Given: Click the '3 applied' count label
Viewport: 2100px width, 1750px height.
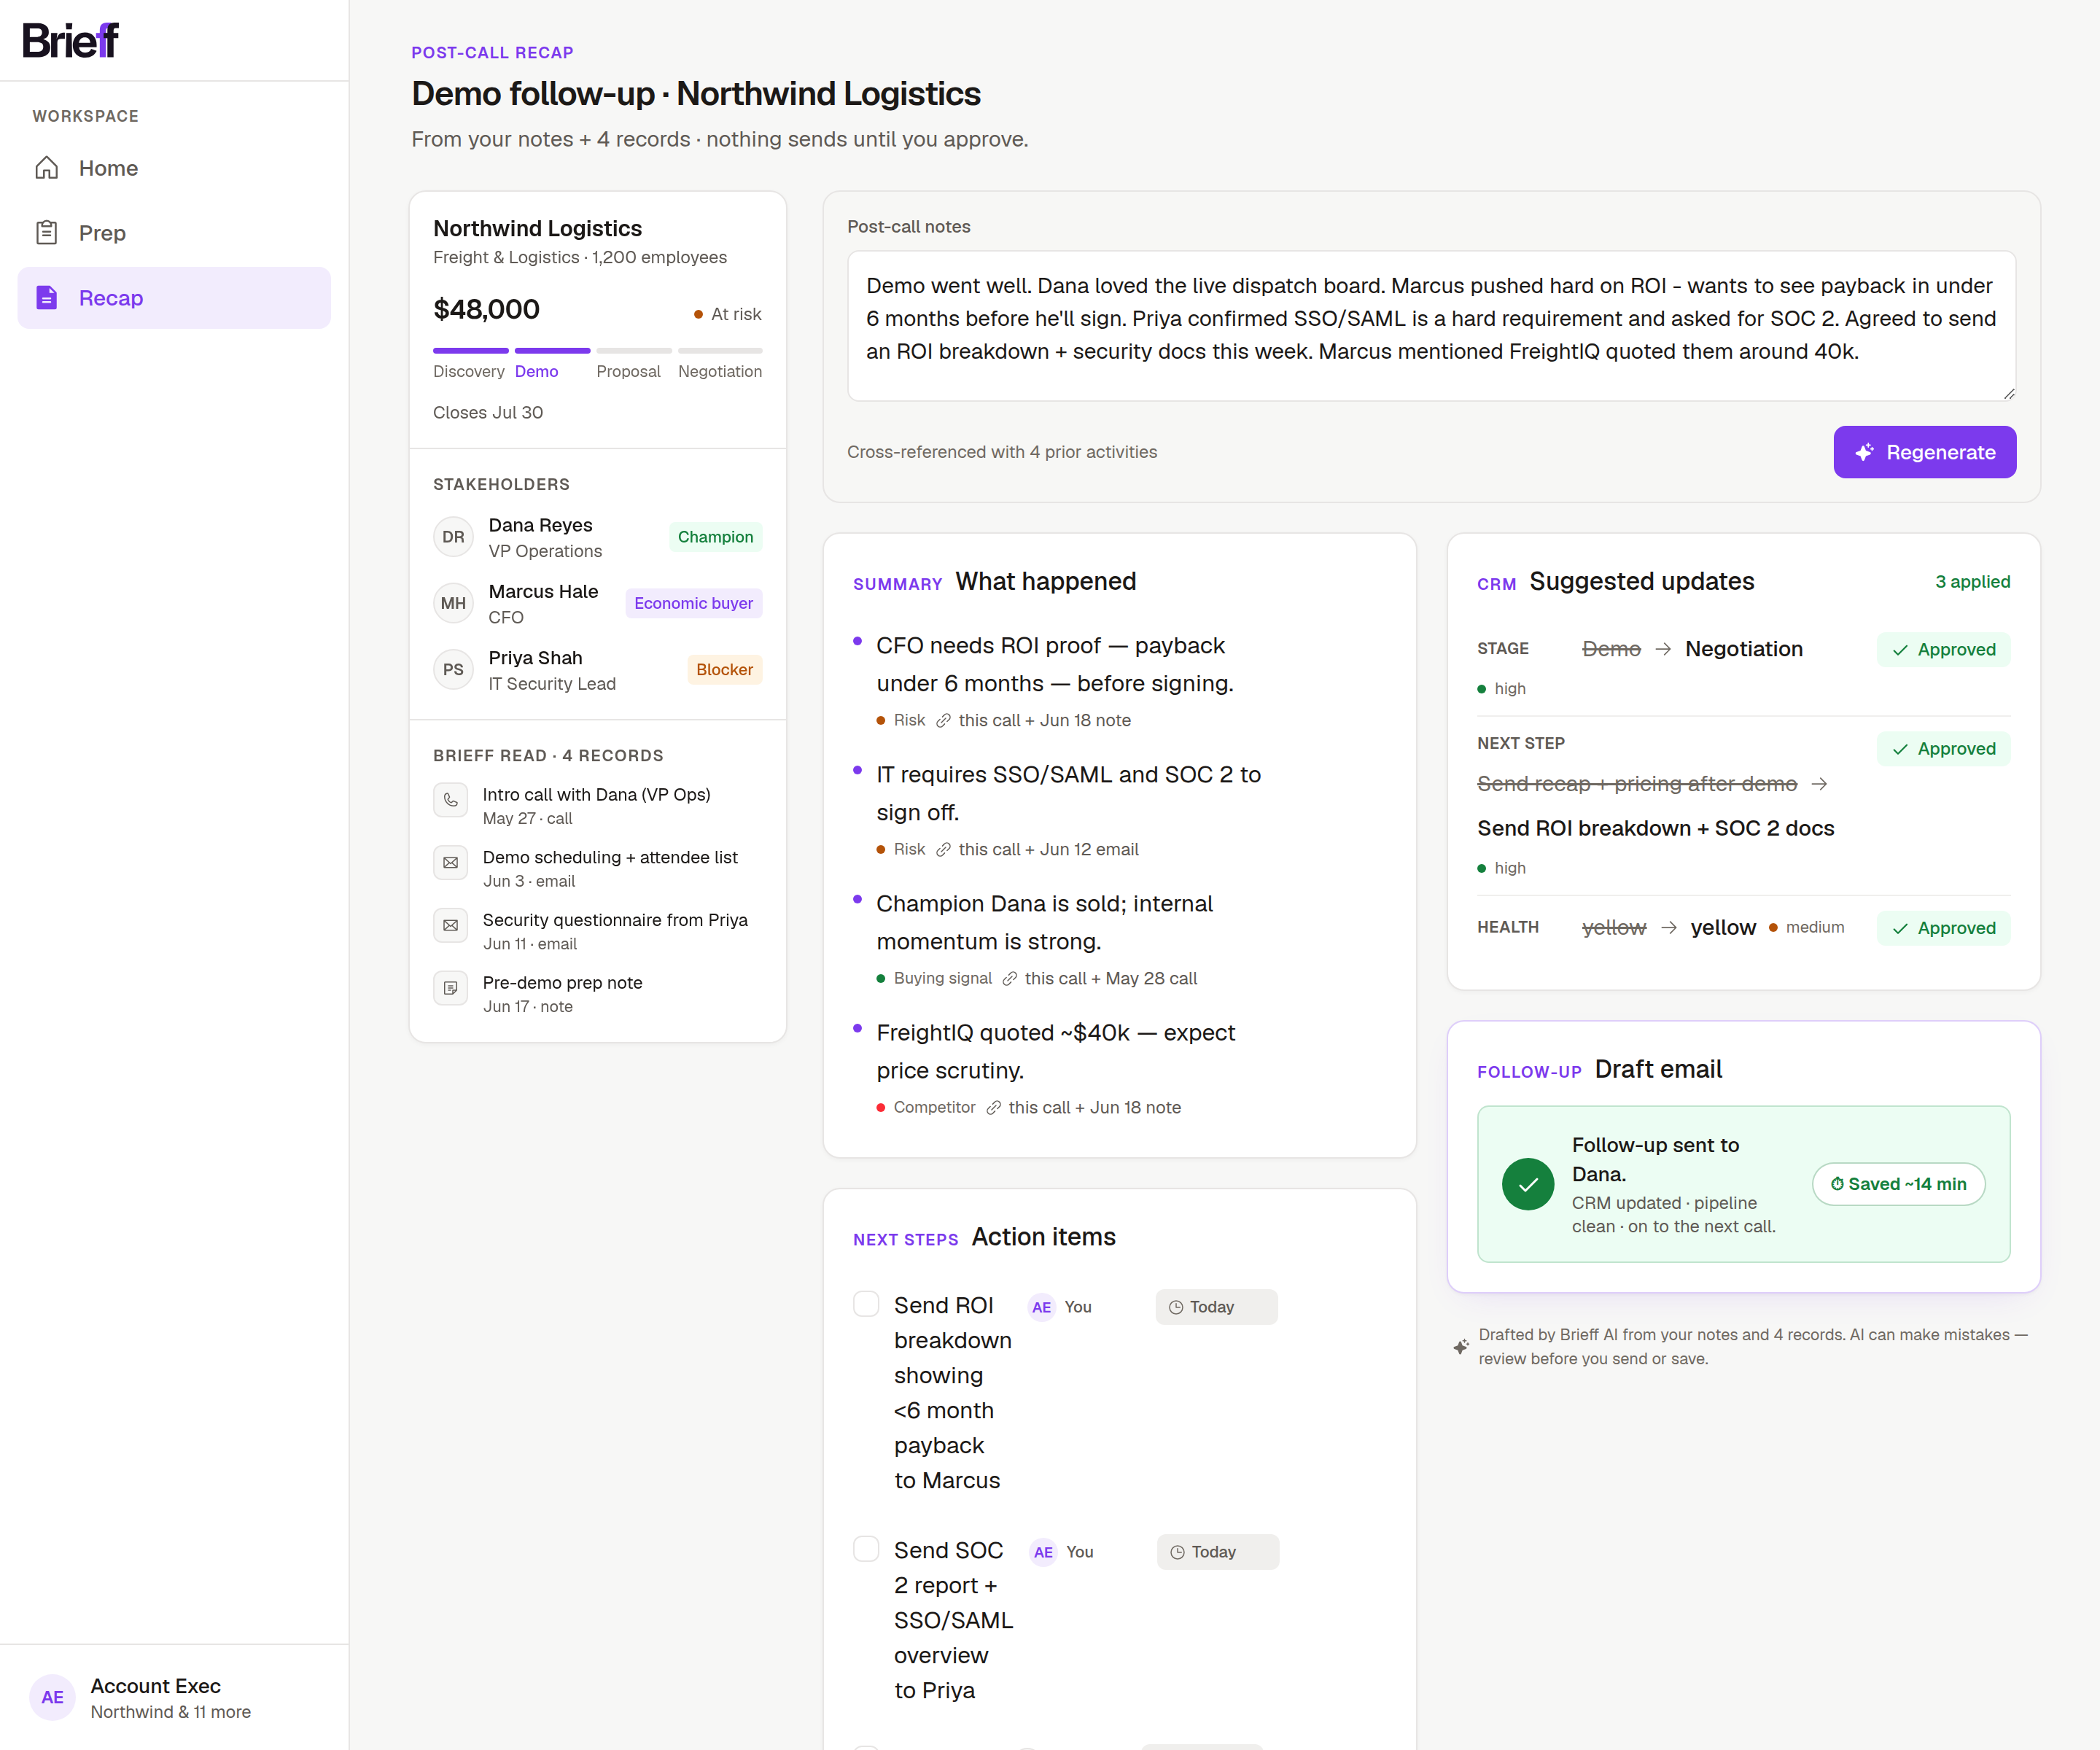Looking at the screenshot, I should pos(1972,582).
